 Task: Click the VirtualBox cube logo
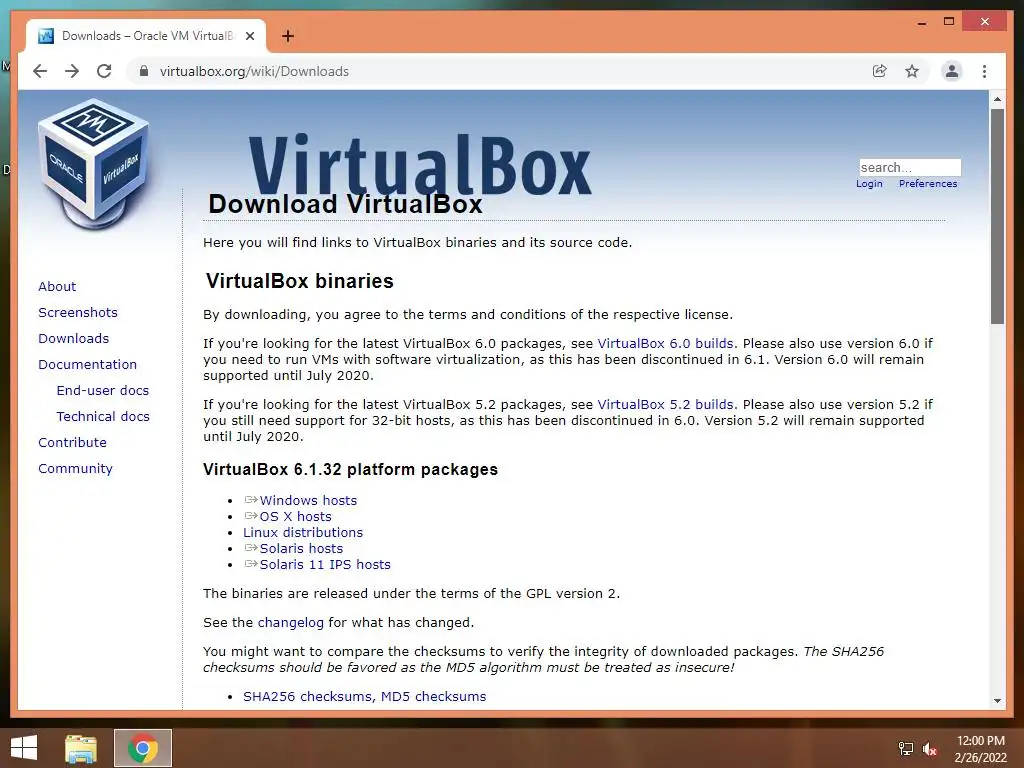(x=93, y=163)
